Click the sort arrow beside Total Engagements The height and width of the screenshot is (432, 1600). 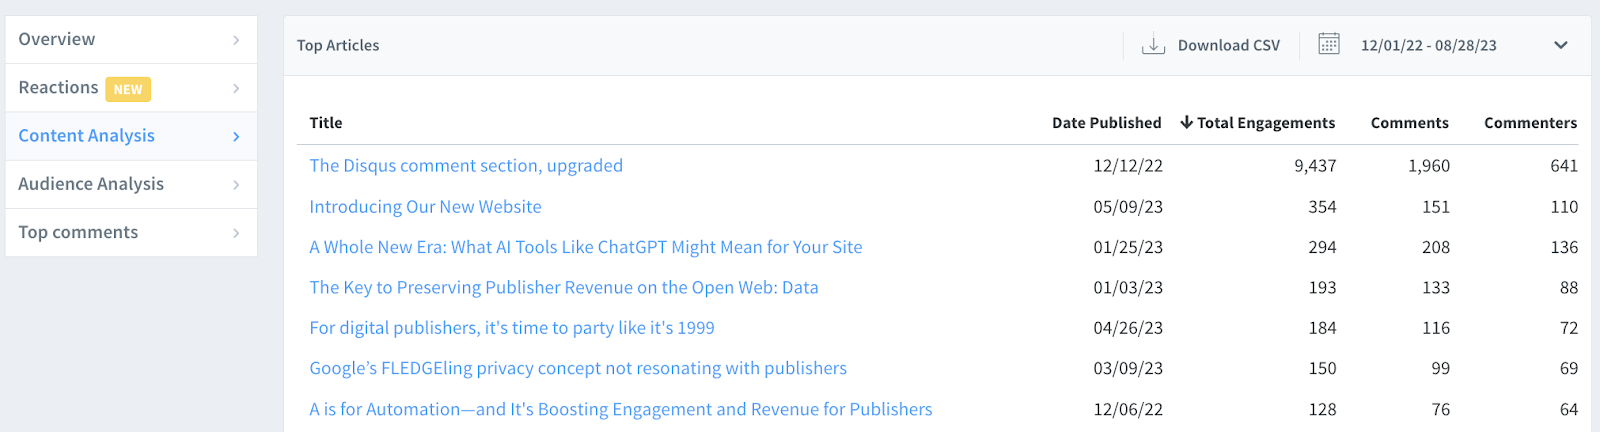click(1186, 122)
